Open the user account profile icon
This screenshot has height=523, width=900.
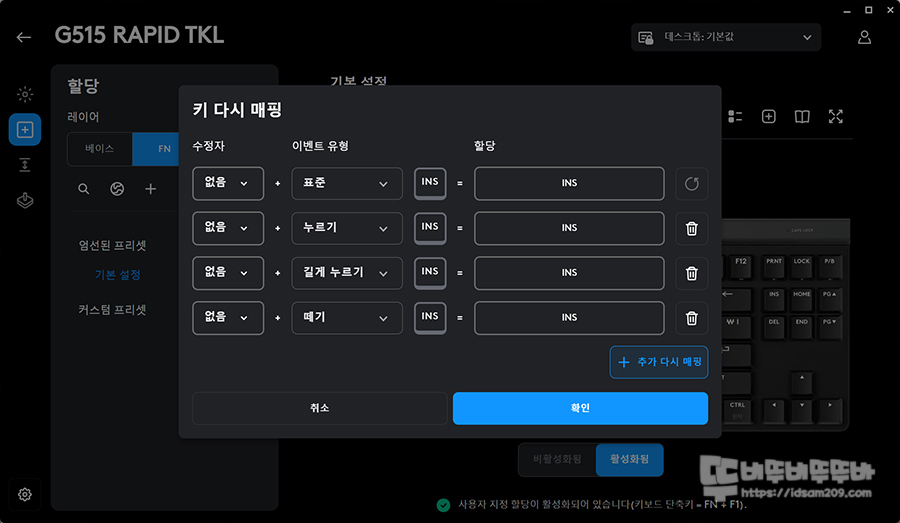coord(864,37)
